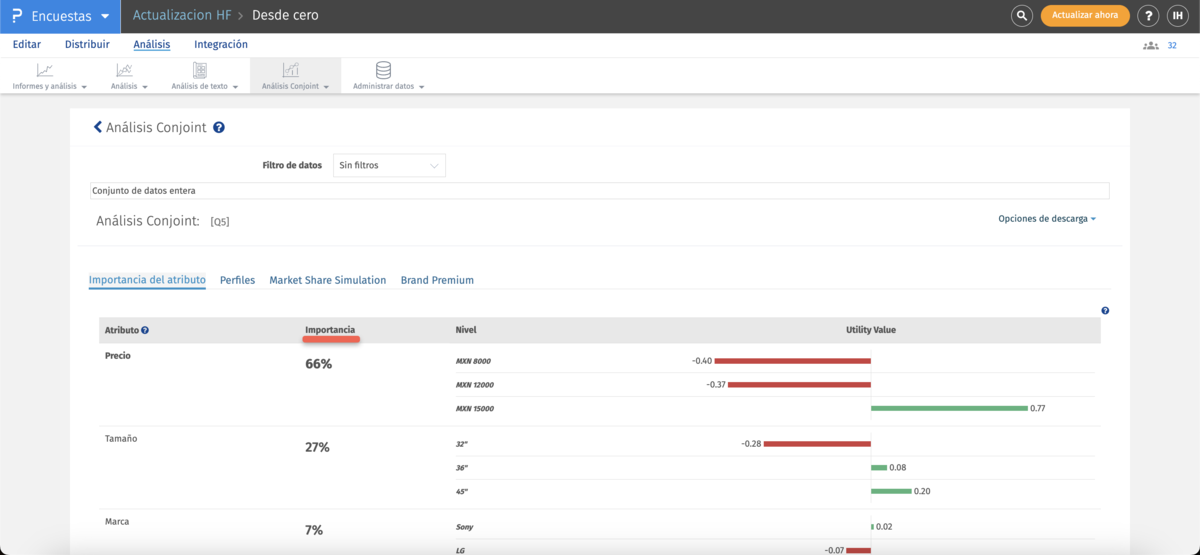Click the respondents people icon
The image size is (1200, 555).
(1151, 45)
